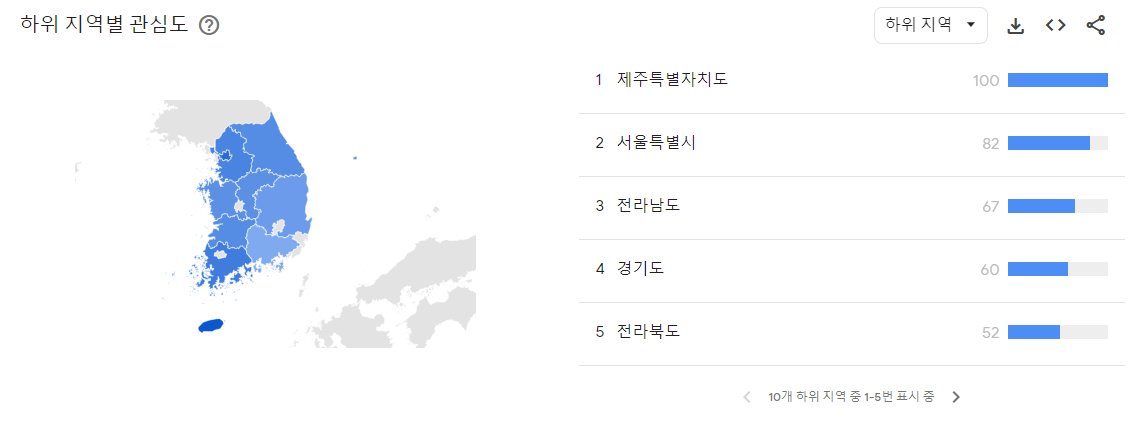Click the share icon
Image resolution: width=1130 pixels, height=427 pixels.
point(1095,26)
